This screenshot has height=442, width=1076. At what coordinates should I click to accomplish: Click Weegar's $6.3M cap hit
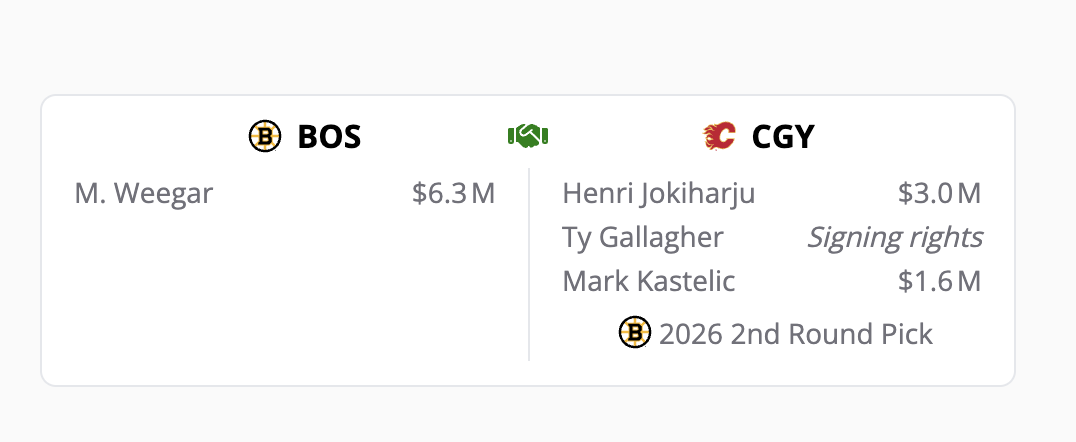pos(453,193)
